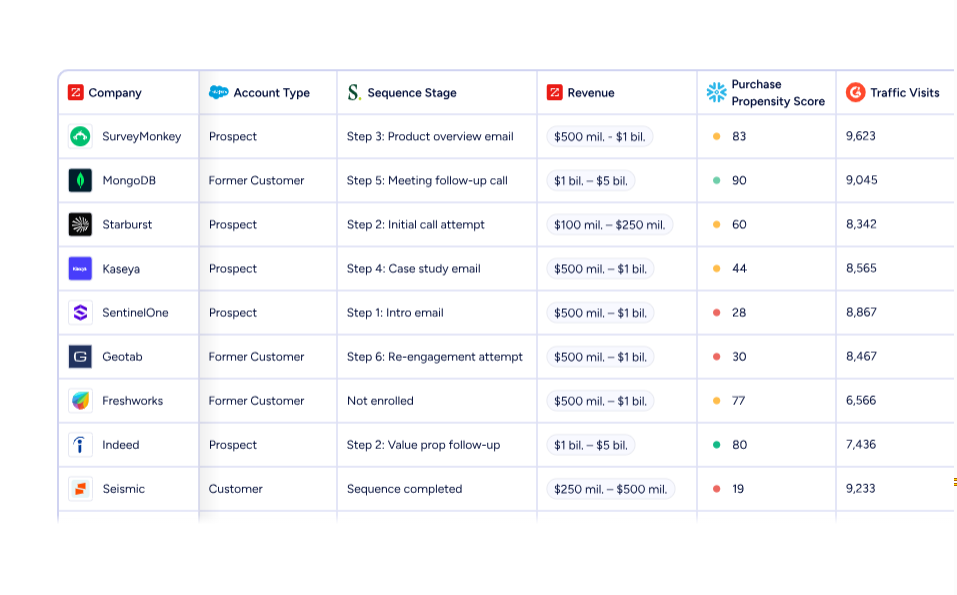Click the ZoomInfo icon beside Revenue header
The width and height of the screenshot is (957, 595).
point(554,92)
